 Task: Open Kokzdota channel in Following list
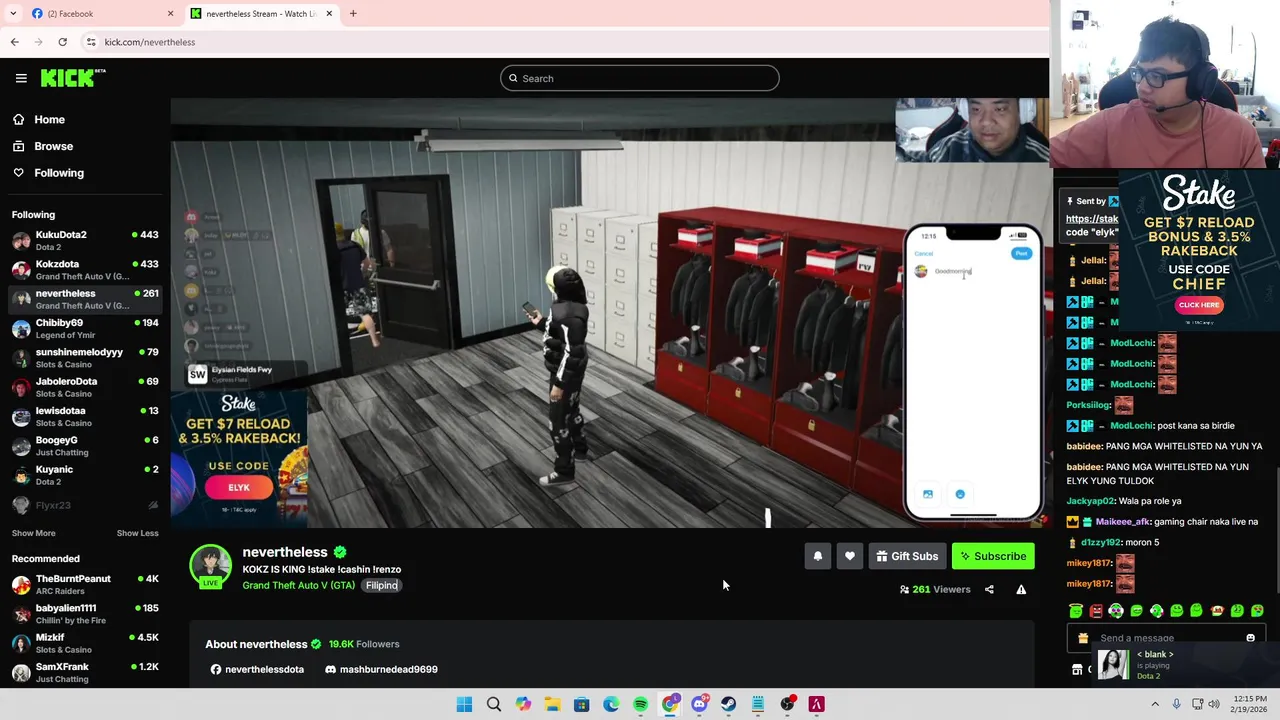85,270
